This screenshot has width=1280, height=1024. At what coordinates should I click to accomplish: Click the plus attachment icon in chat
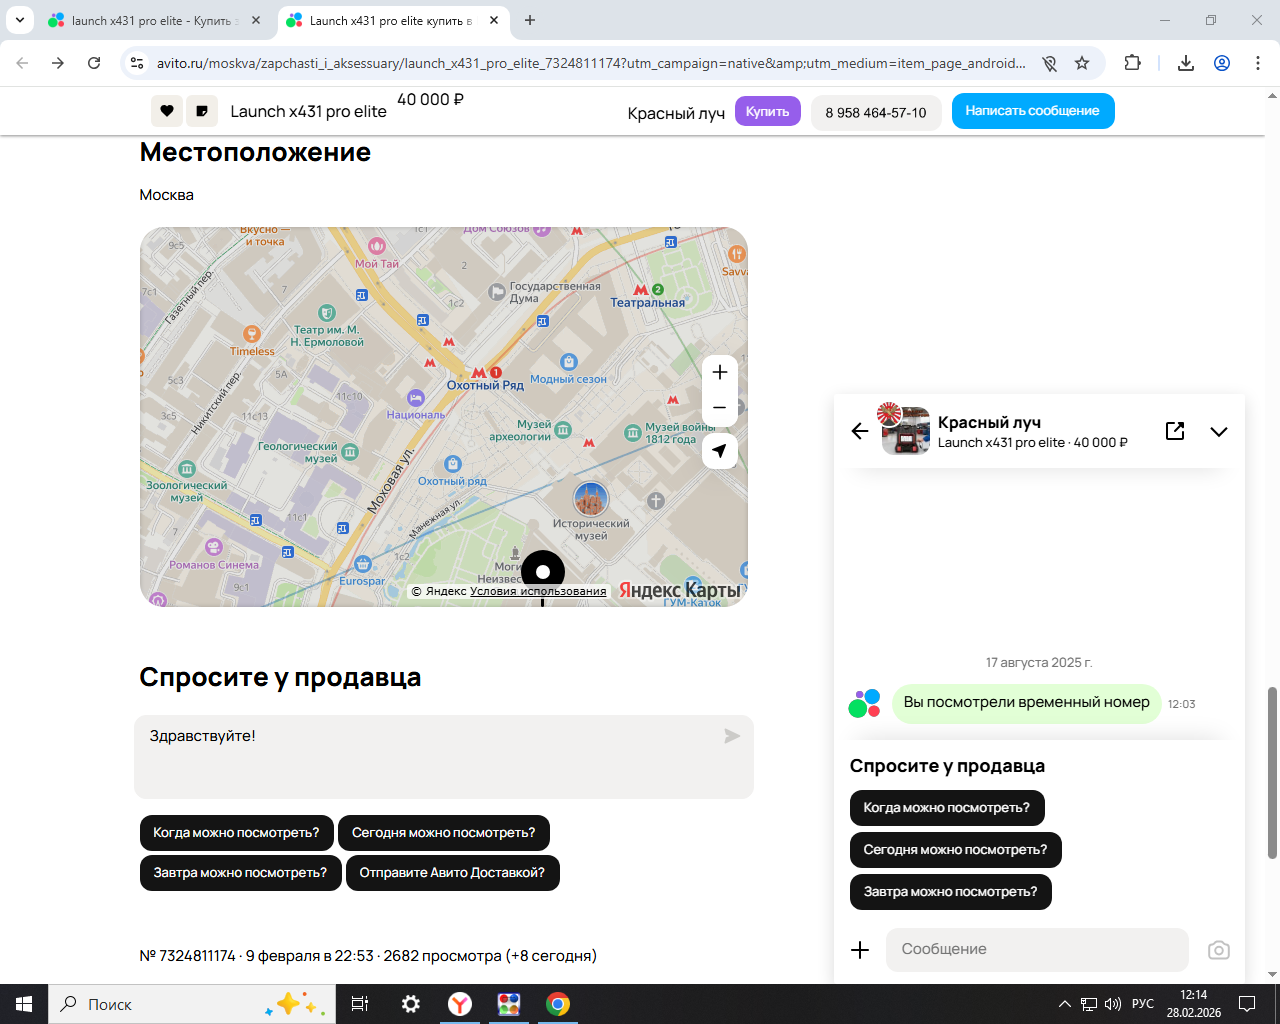point(860,950)
